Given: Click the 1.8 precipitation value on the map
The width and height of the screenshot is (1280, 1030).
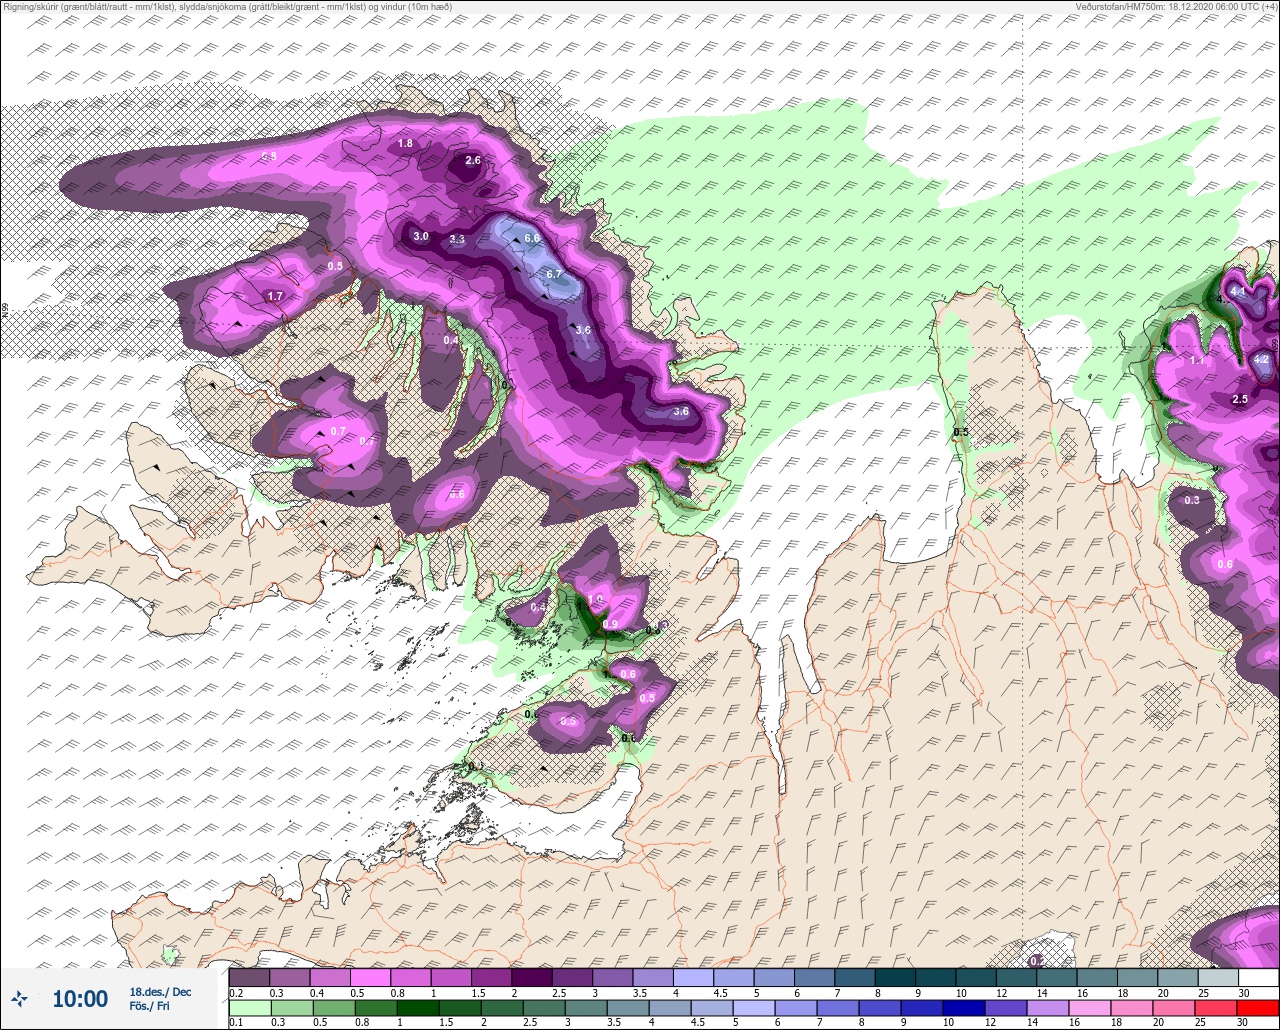Looking at the screenshot, I should pos(405,143).
